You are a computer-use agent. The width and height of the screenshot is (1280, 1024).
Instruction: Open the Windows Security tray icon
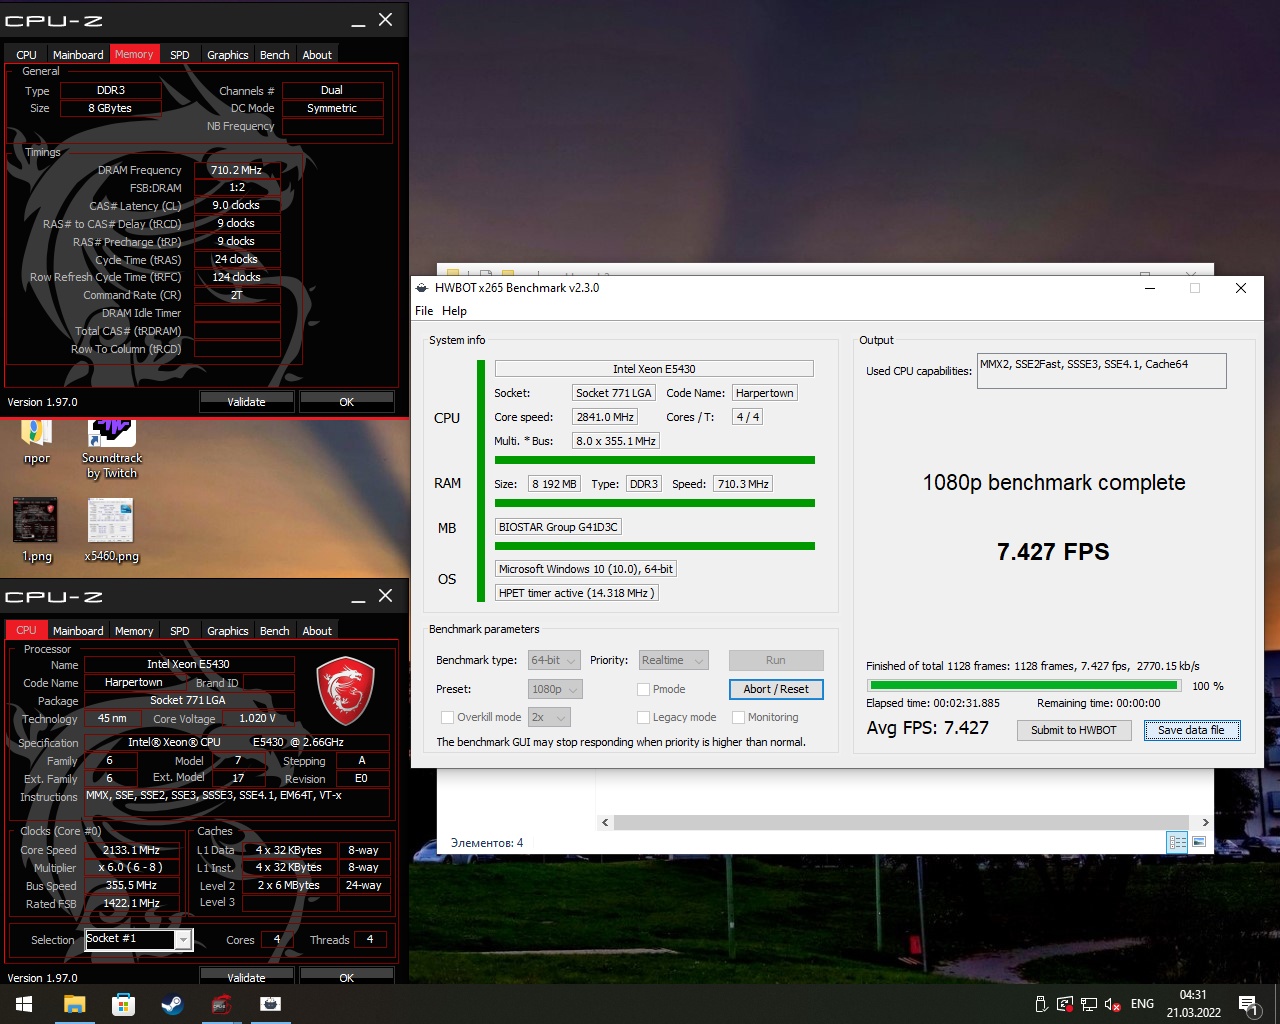tap(1065, 1004)
